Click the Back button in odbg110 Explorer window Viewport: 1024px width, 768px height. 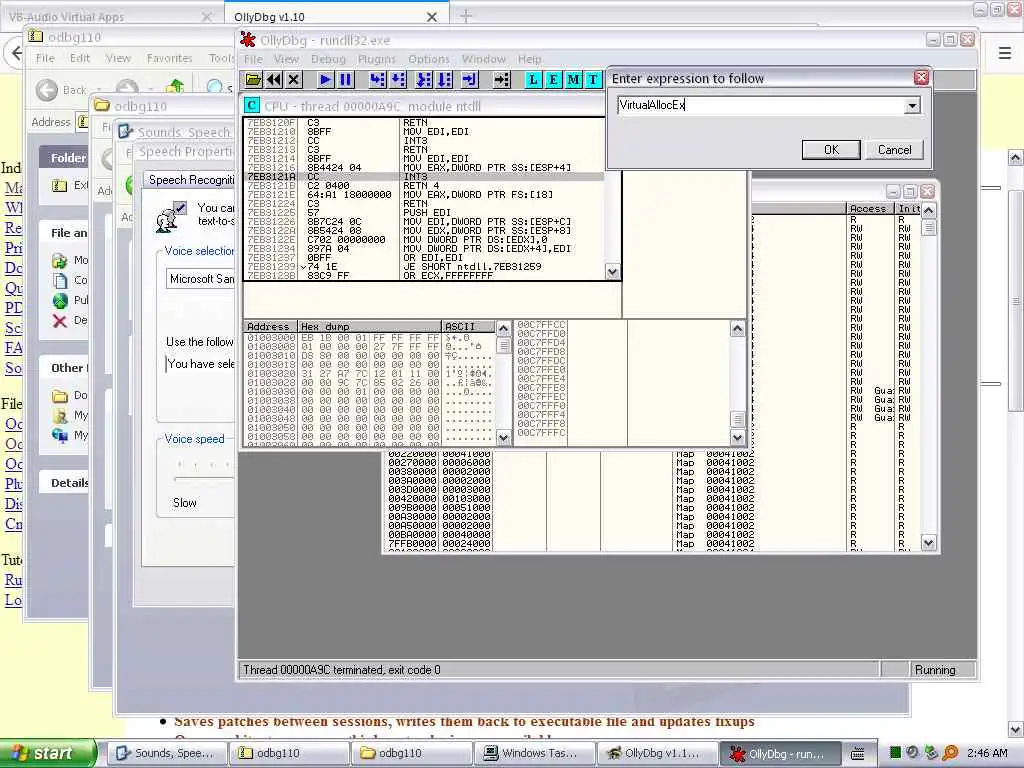(x=61, y=89)
